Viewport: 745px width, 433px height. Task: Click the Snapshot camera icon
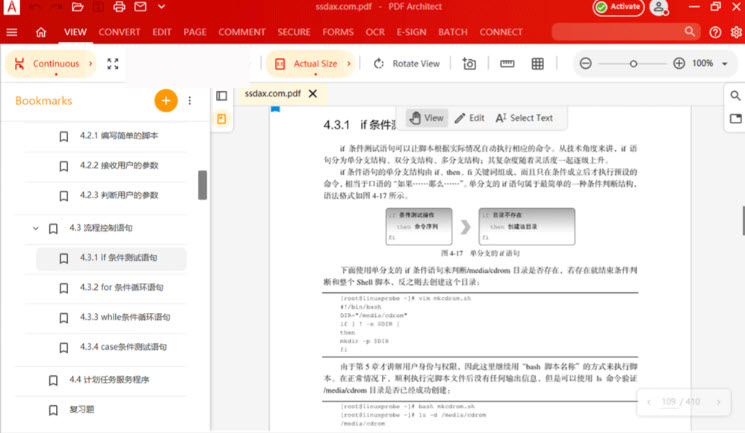pos(469,64)
